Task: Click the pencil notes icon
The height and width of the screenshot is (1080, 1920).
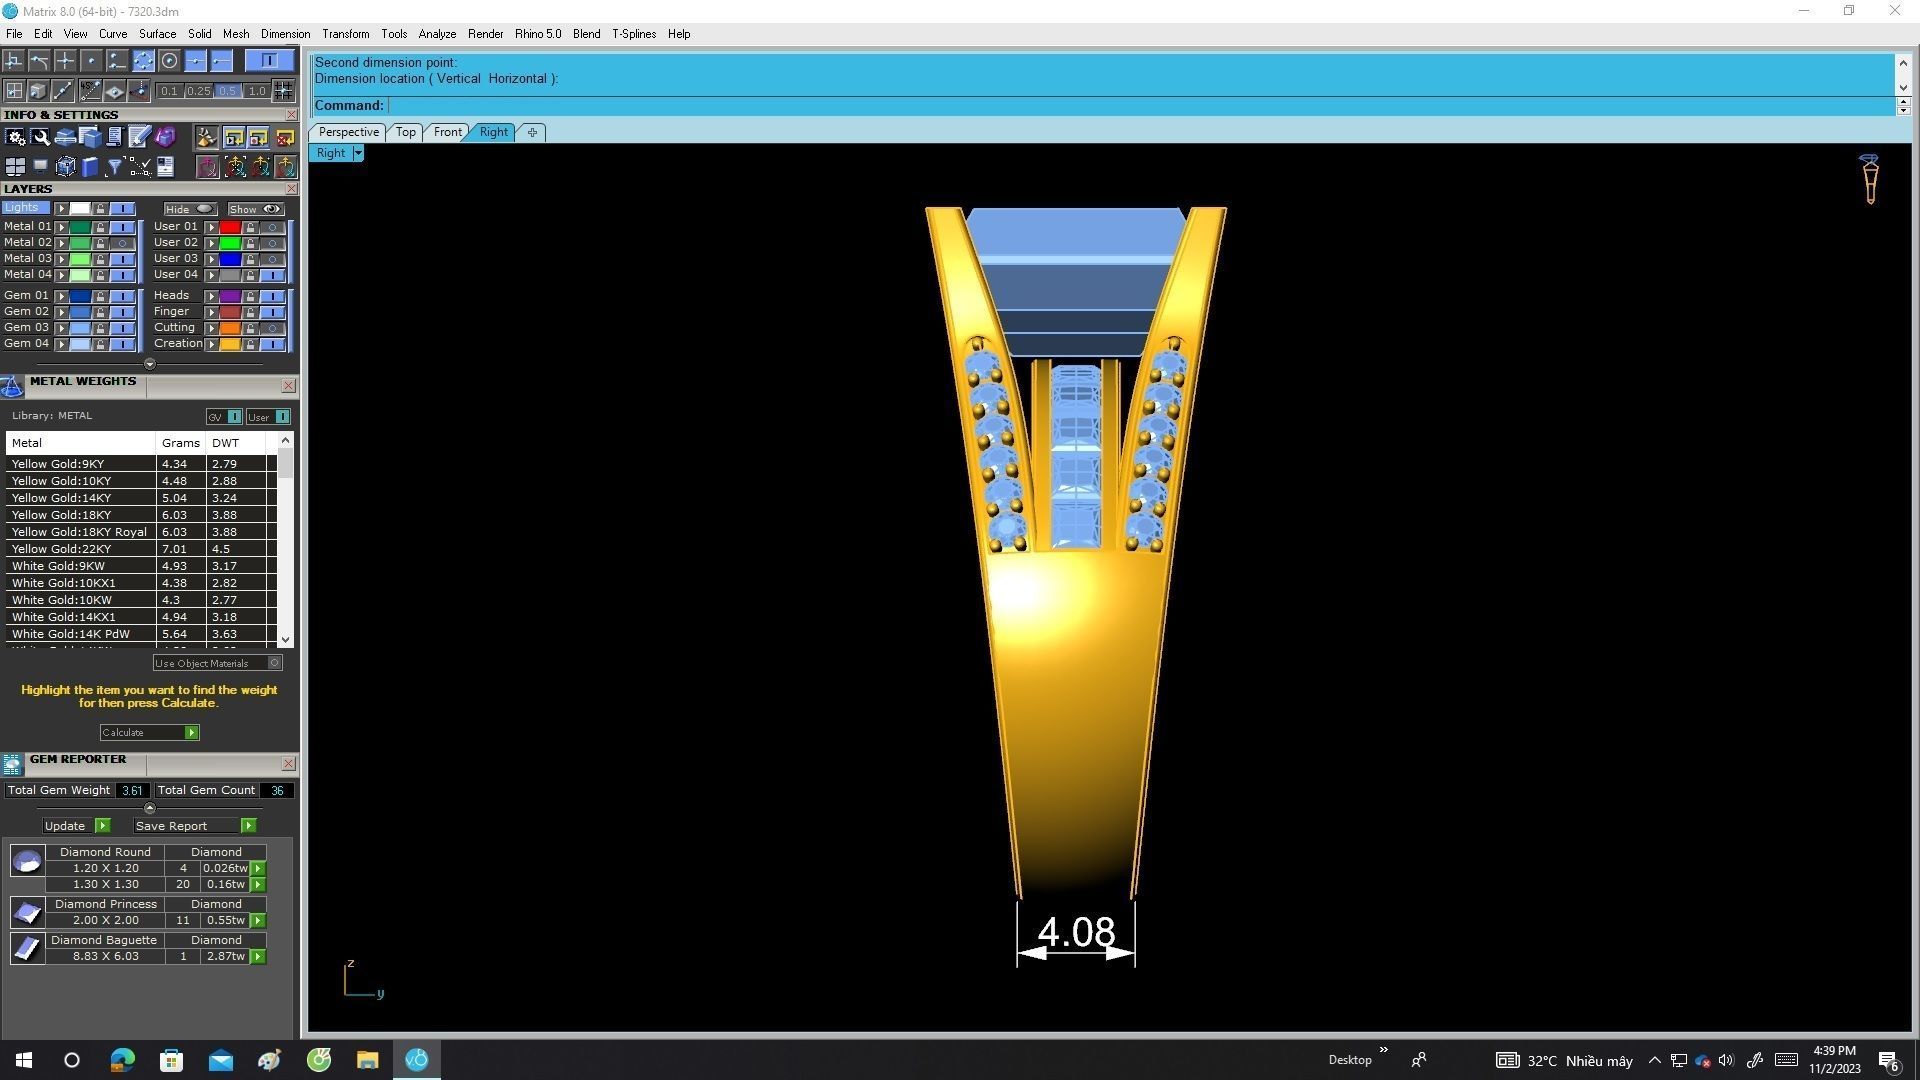Action: pos(139,137)
